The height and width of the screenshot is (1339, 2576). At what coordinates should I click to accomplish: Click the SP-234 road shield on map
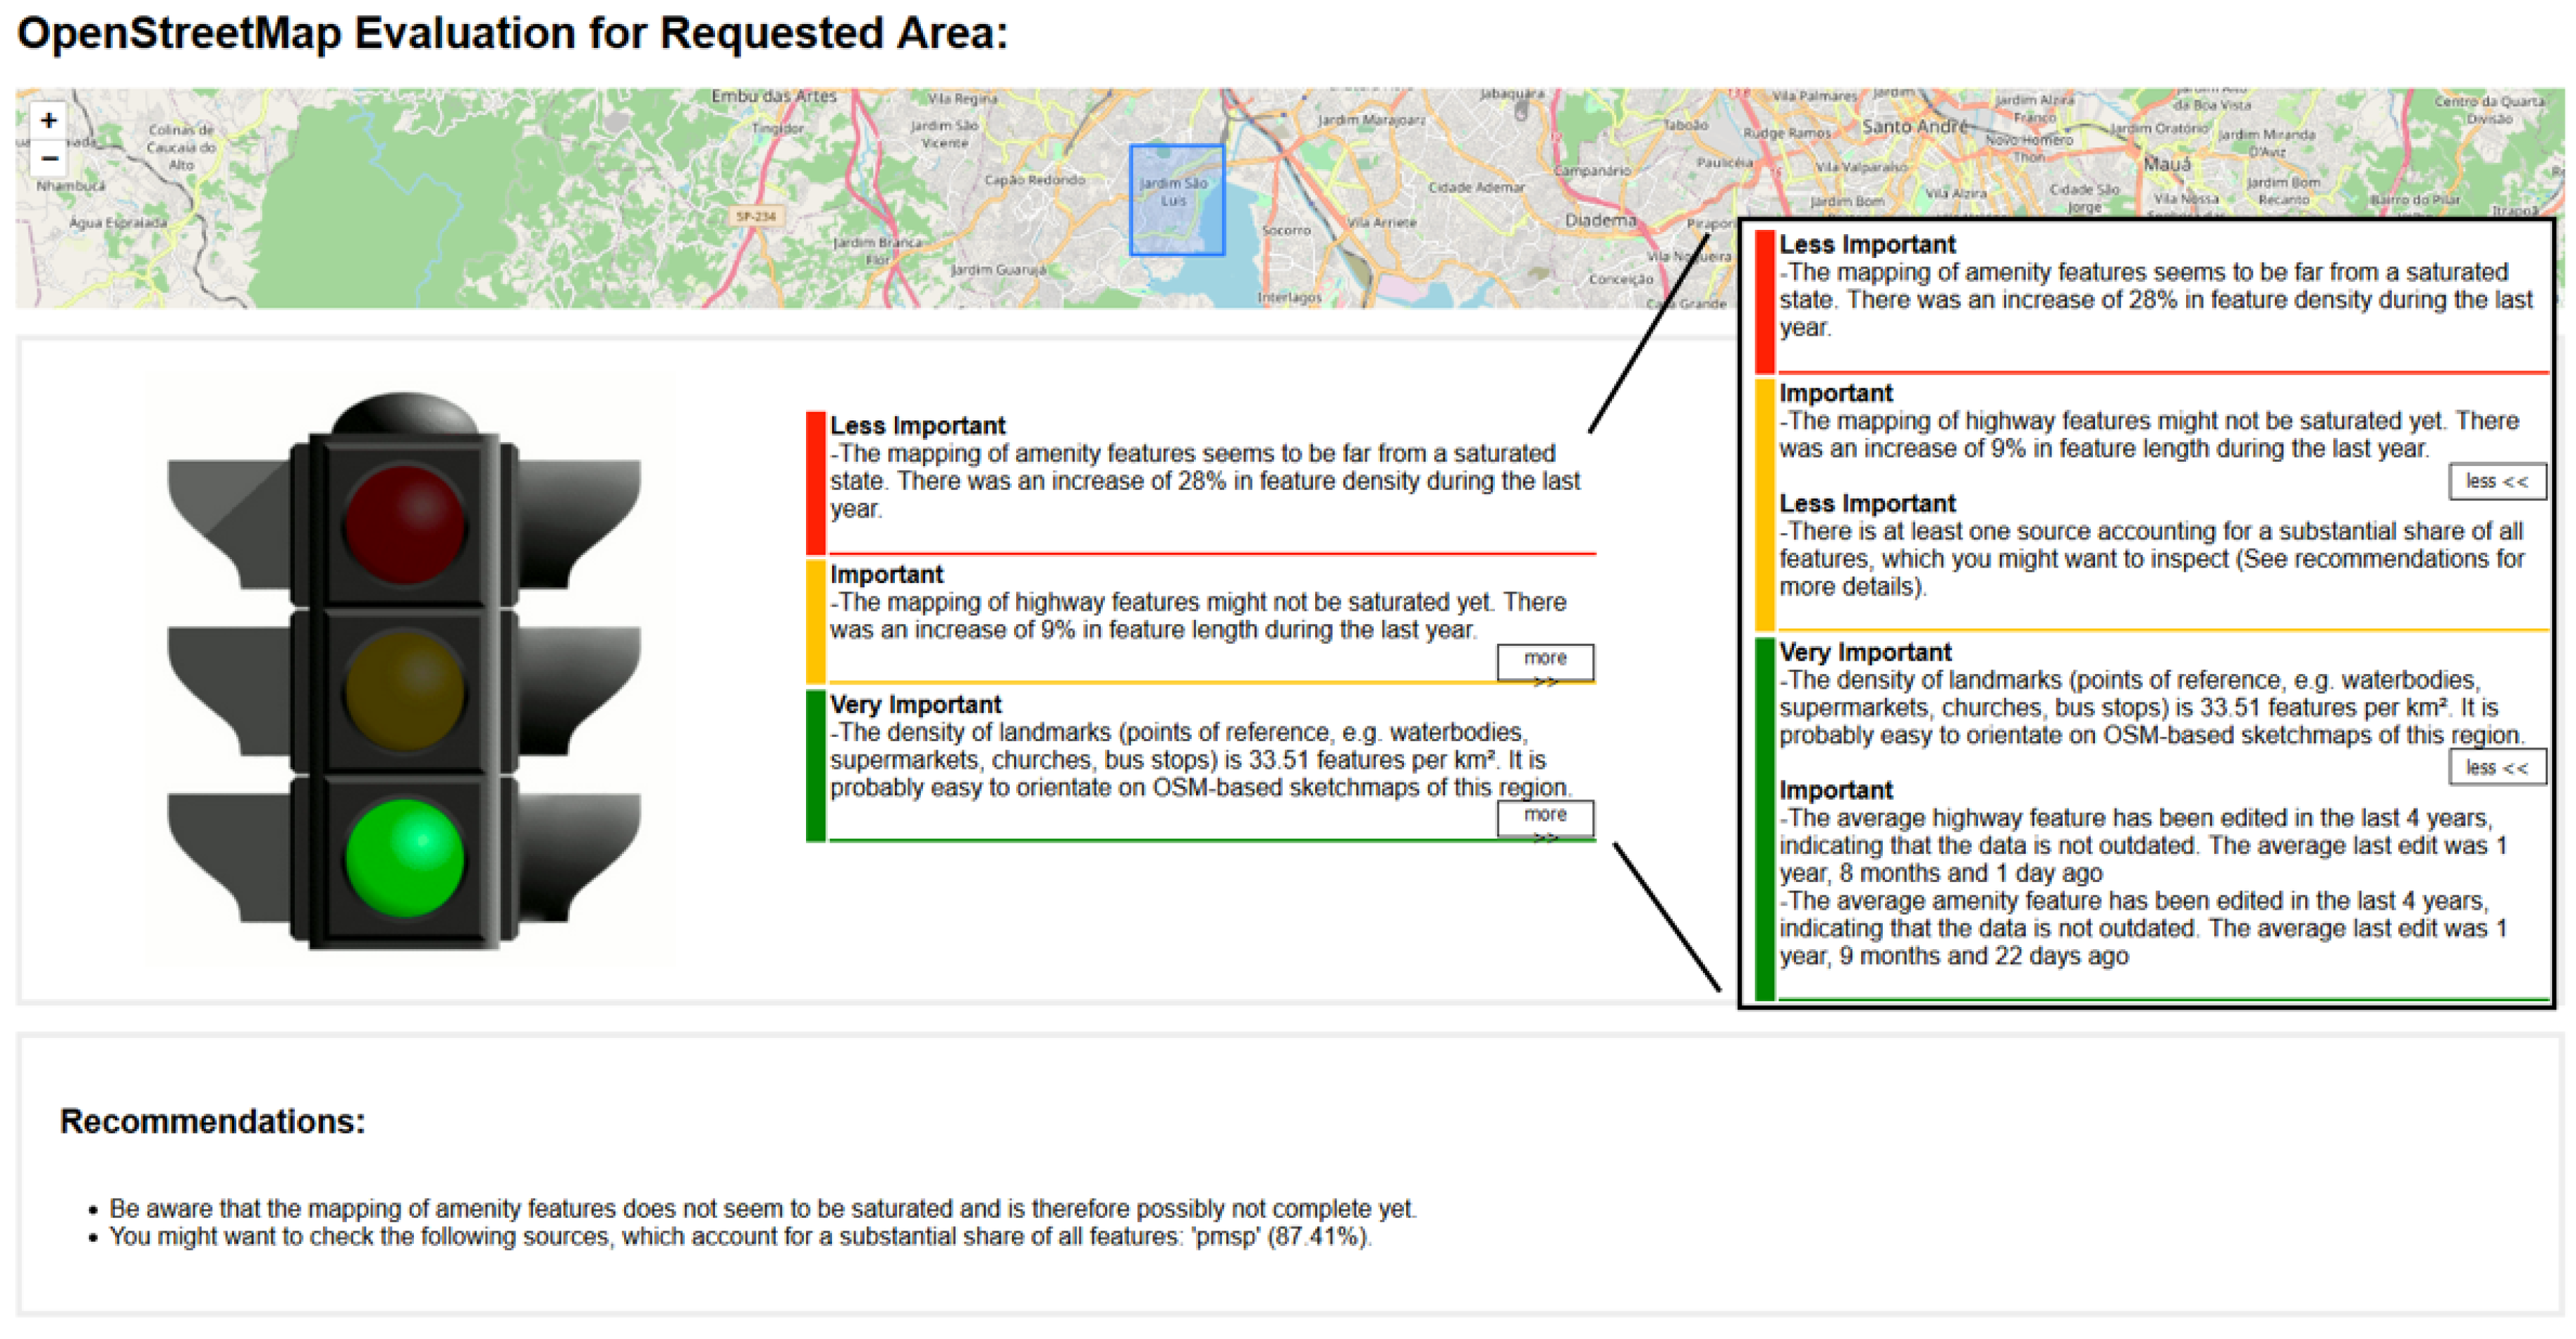click(x=756, y=216)
